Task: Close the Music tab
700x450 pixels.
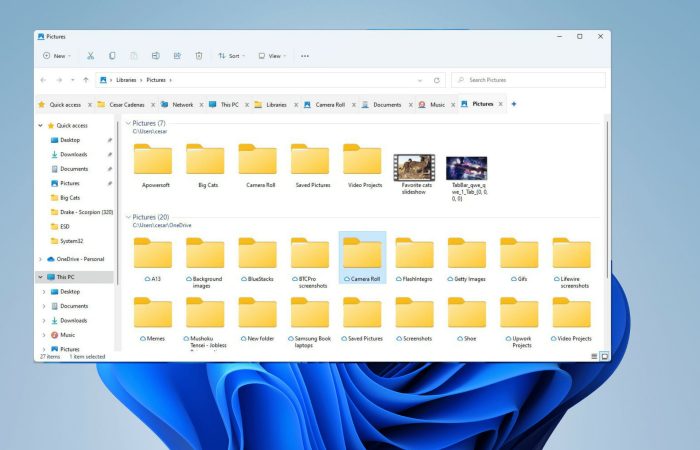Action: click(x=453, y=105)
